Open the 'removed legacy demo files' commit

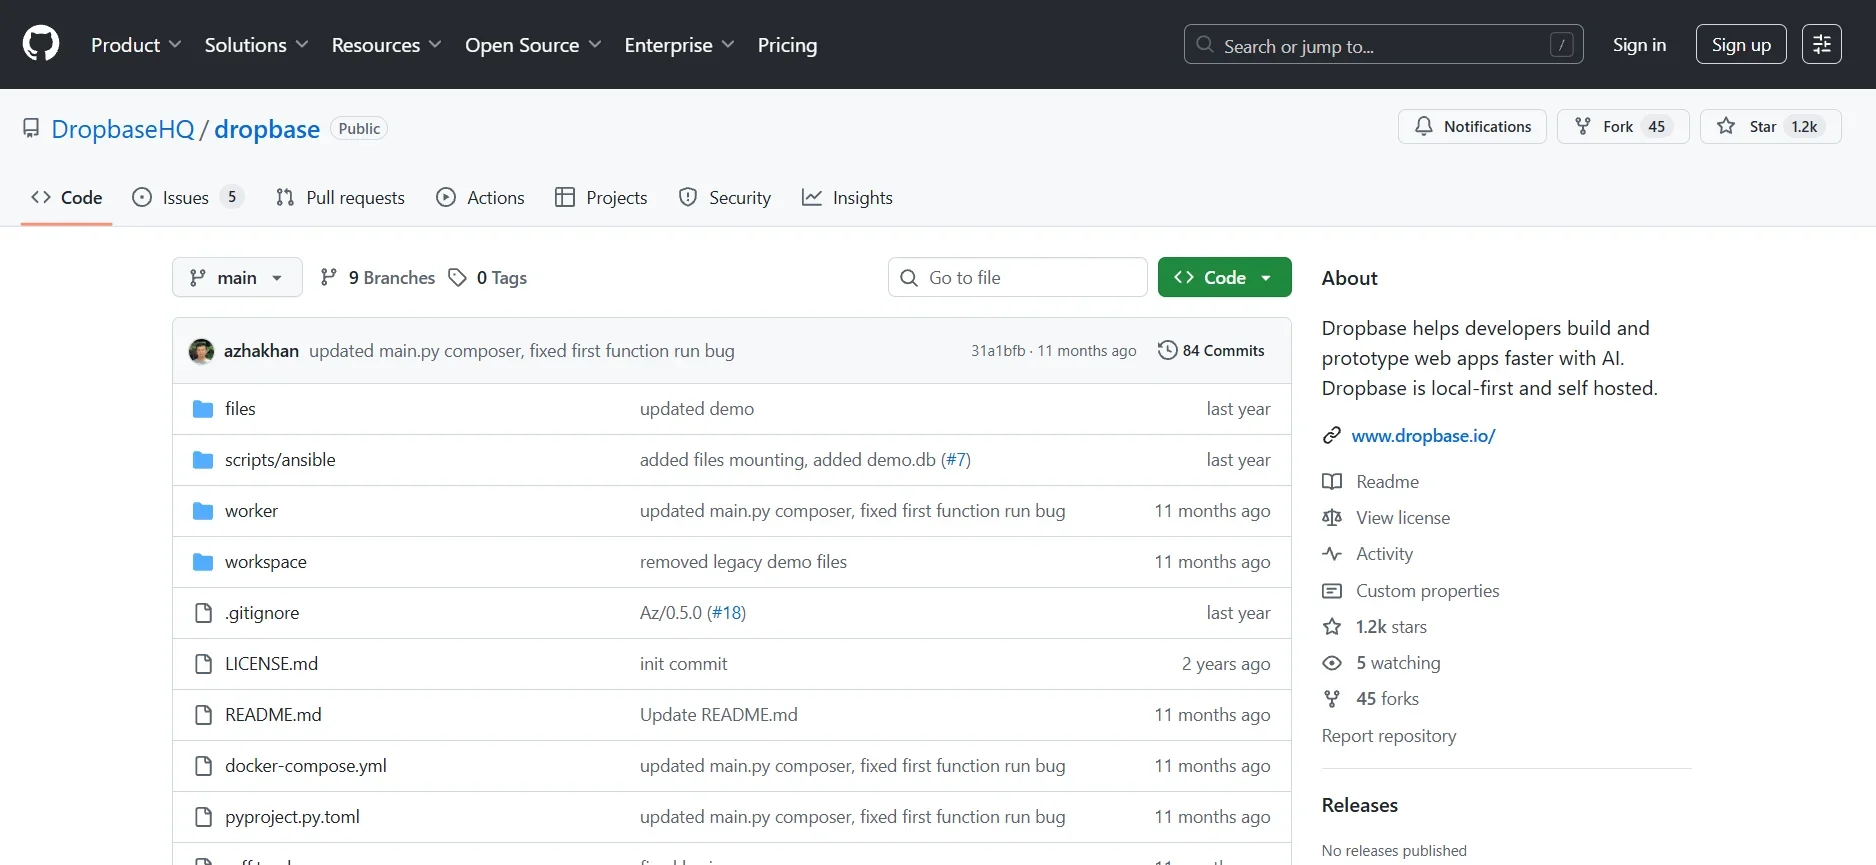click(743, 562)
